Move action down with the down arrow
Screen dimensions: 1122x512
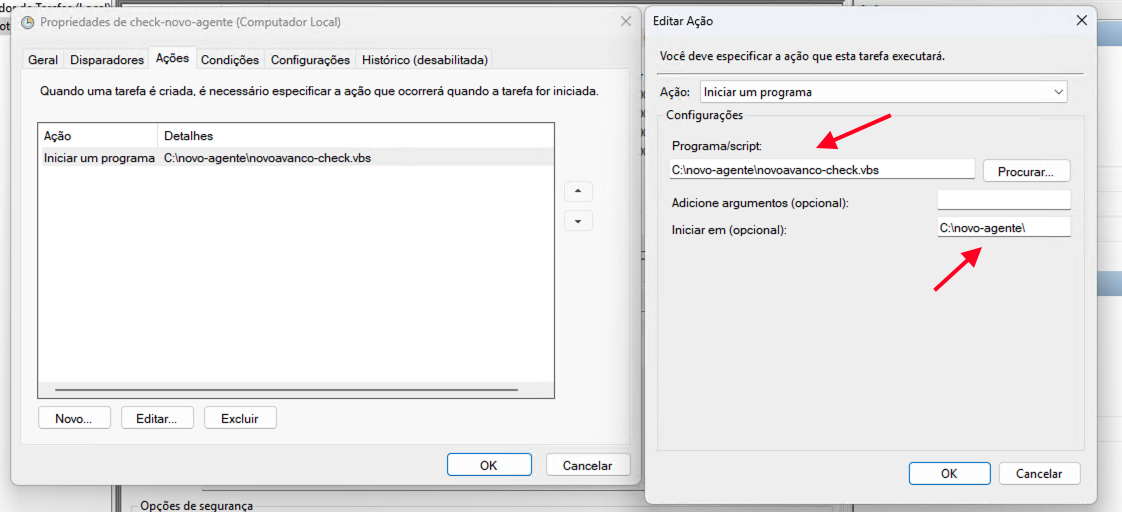pos(578,221)
